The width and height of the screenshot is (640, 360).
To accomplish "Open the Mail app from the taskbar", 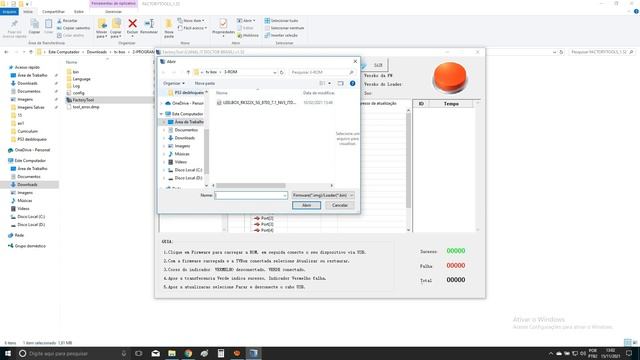I will coord(156,353).
